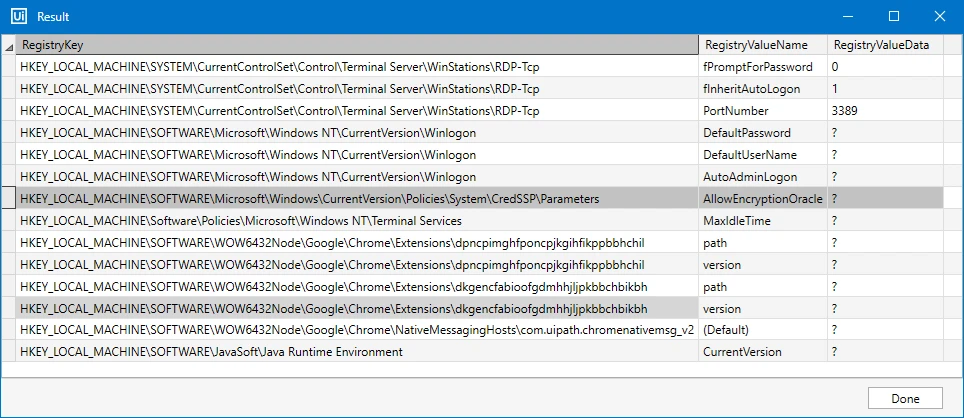Screen dimensions: 964x418
Task: Select the CurrentVersion value name cell
Action: pyautogui.click(x=763, y=352)
